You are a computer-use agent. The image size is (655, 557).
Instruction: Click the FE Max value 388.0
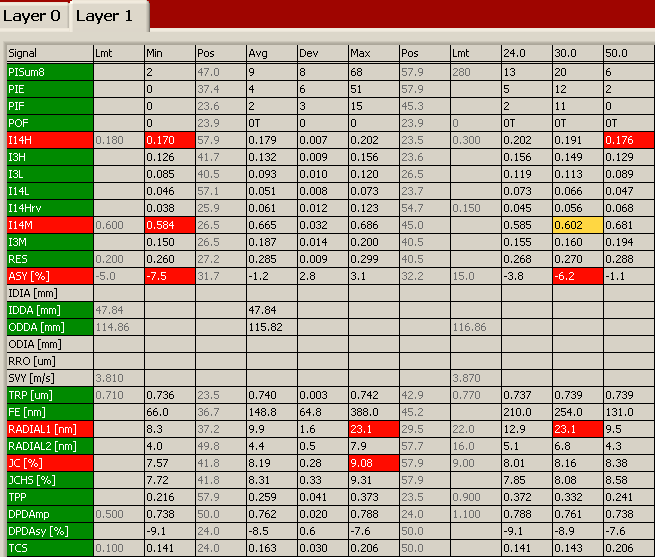374,412
